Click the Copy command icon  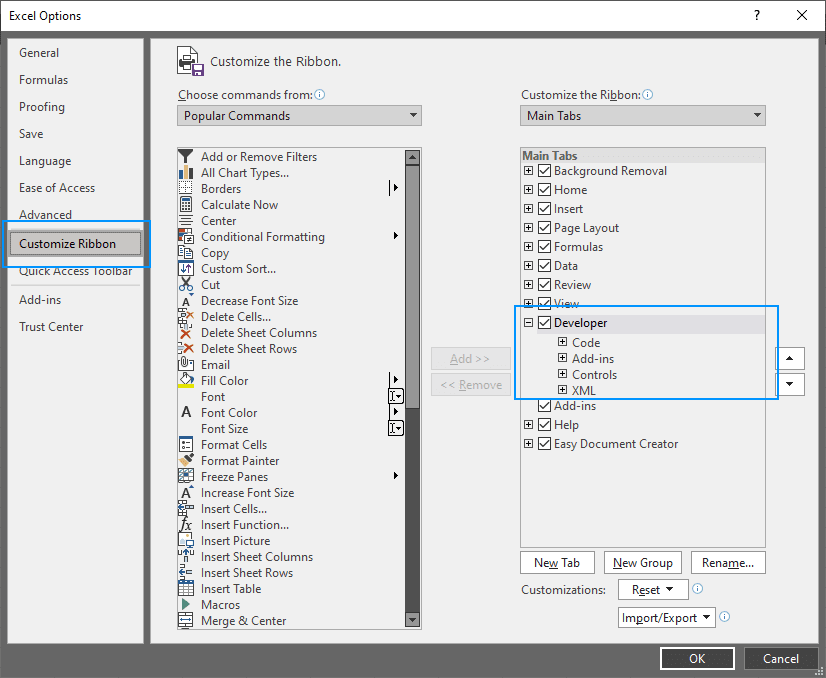pyautogui.click(x=186, y=253)
